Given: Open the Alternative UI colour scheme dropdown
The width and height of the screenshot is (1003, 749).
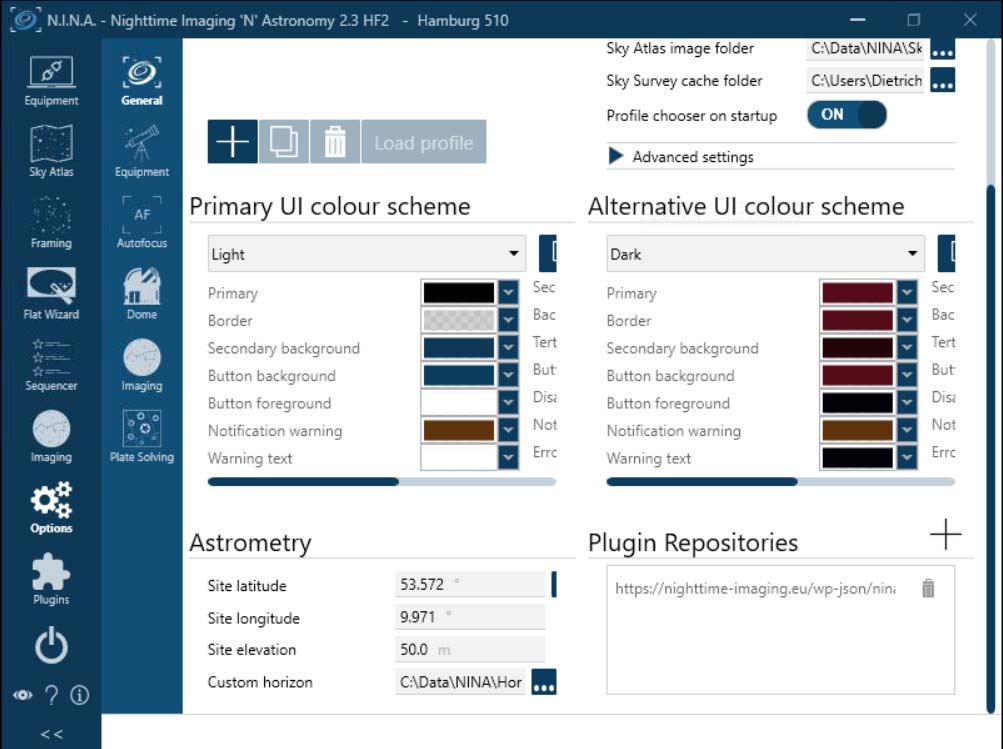Looking at the screenshot, I should 765,254.
